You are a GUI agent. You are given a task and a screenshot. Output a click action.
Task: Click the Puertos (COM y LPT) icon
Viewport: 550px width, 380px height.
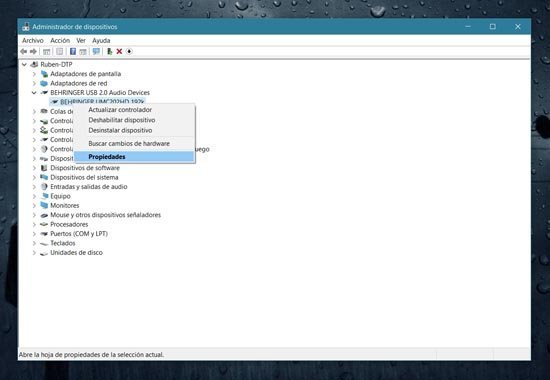click(44, 234)
